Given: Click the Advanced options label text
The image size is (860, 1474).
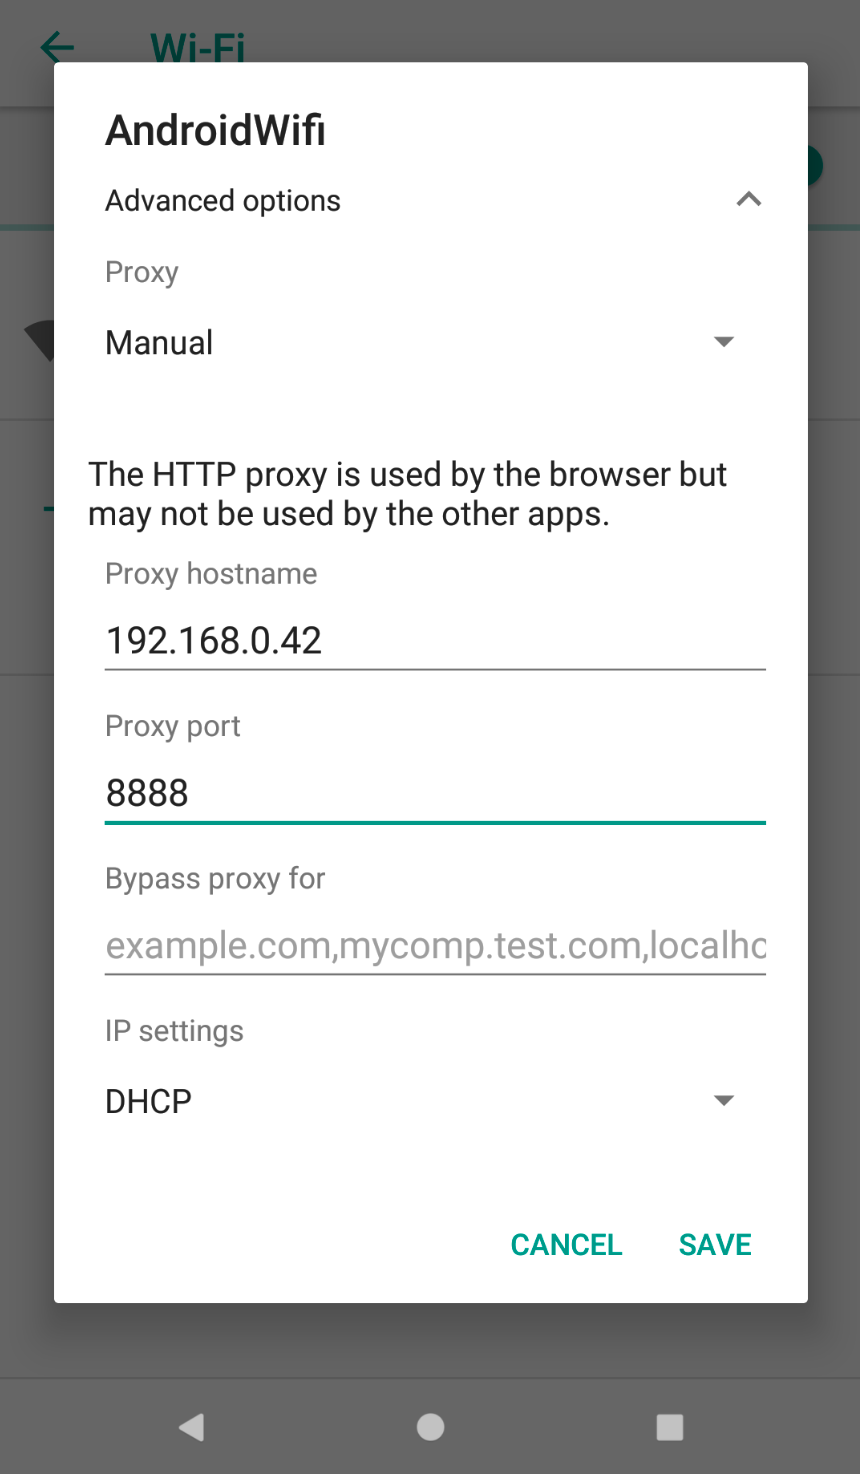Looking at the screenshot, I should click(x=223, y=201).
